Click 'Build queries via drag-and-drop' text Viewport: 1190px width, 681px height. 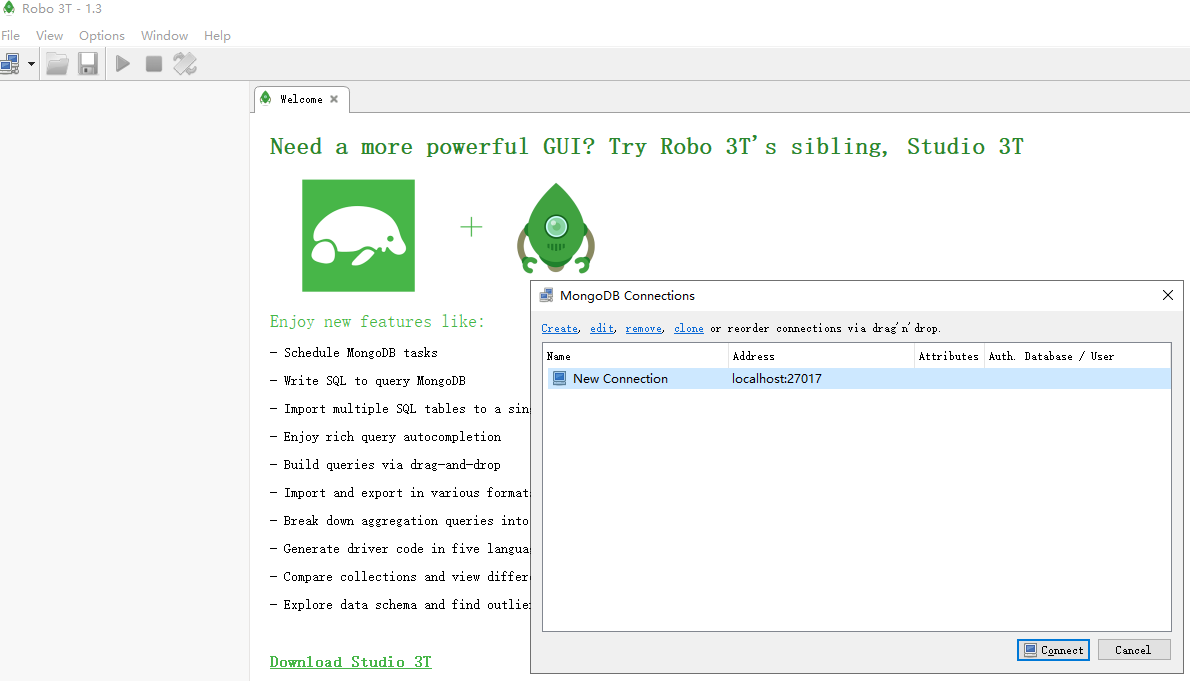pos(392,465)
